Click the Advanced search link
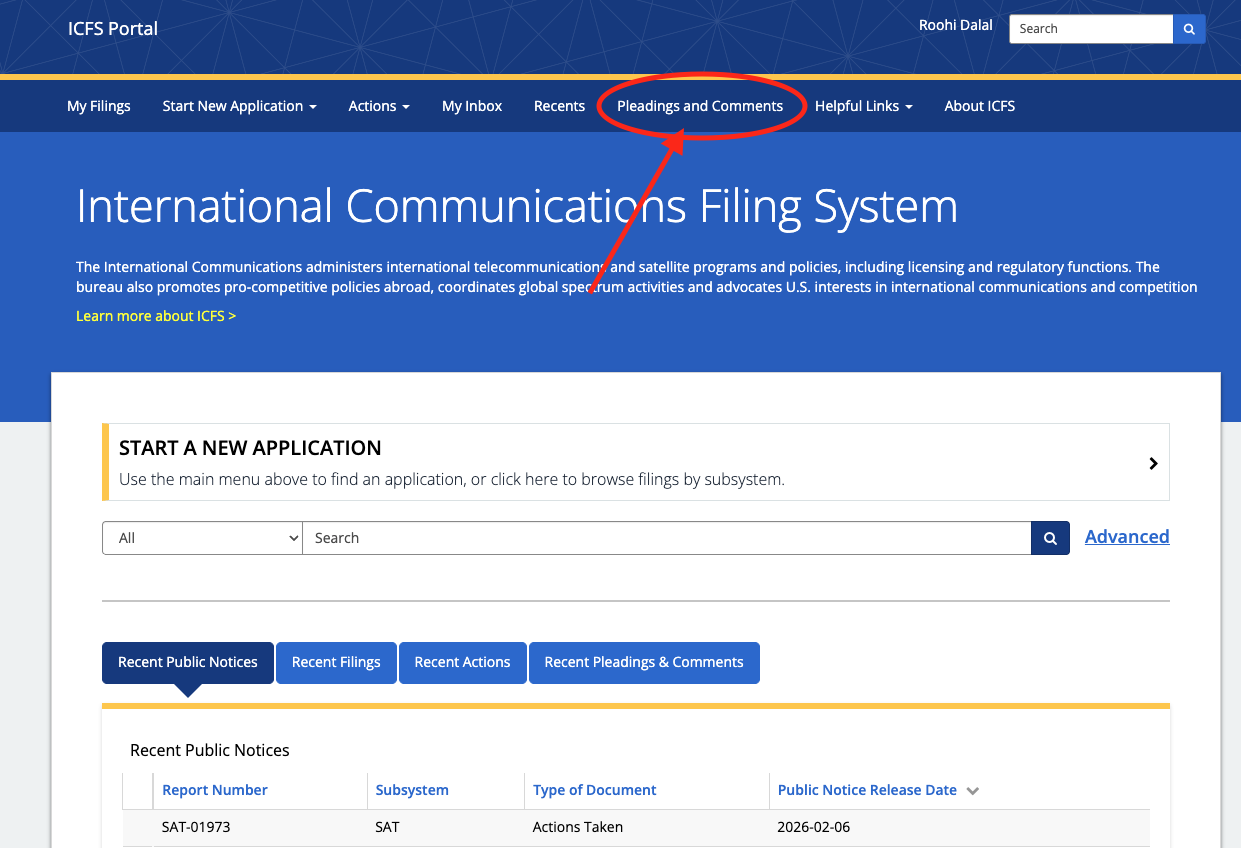This screenshot has height=848, width=1241. (1127, 537)
